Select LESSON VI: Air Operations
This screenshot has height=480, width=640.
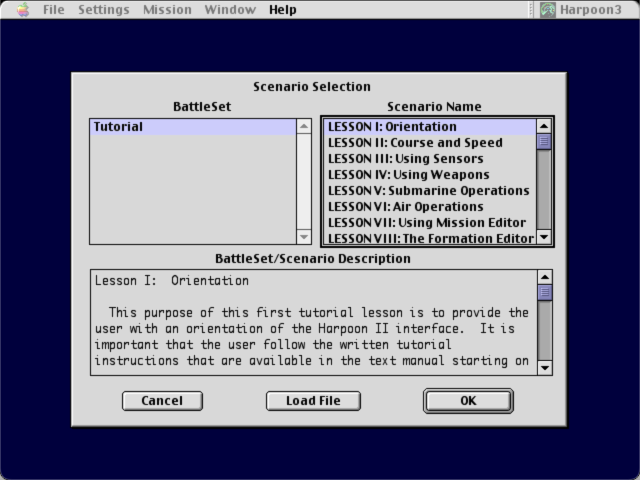click(430, 207)
